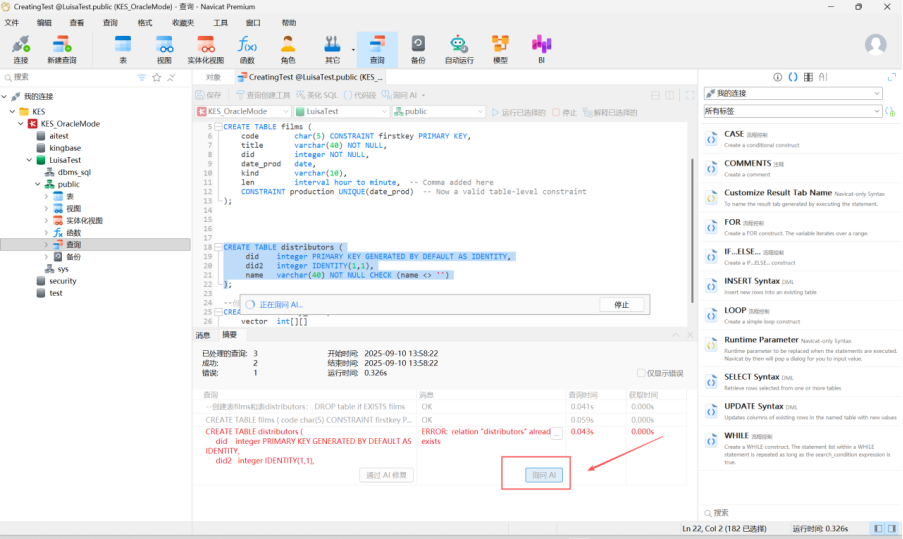Expand the 表 (Tables) tree node

(46, 197)
